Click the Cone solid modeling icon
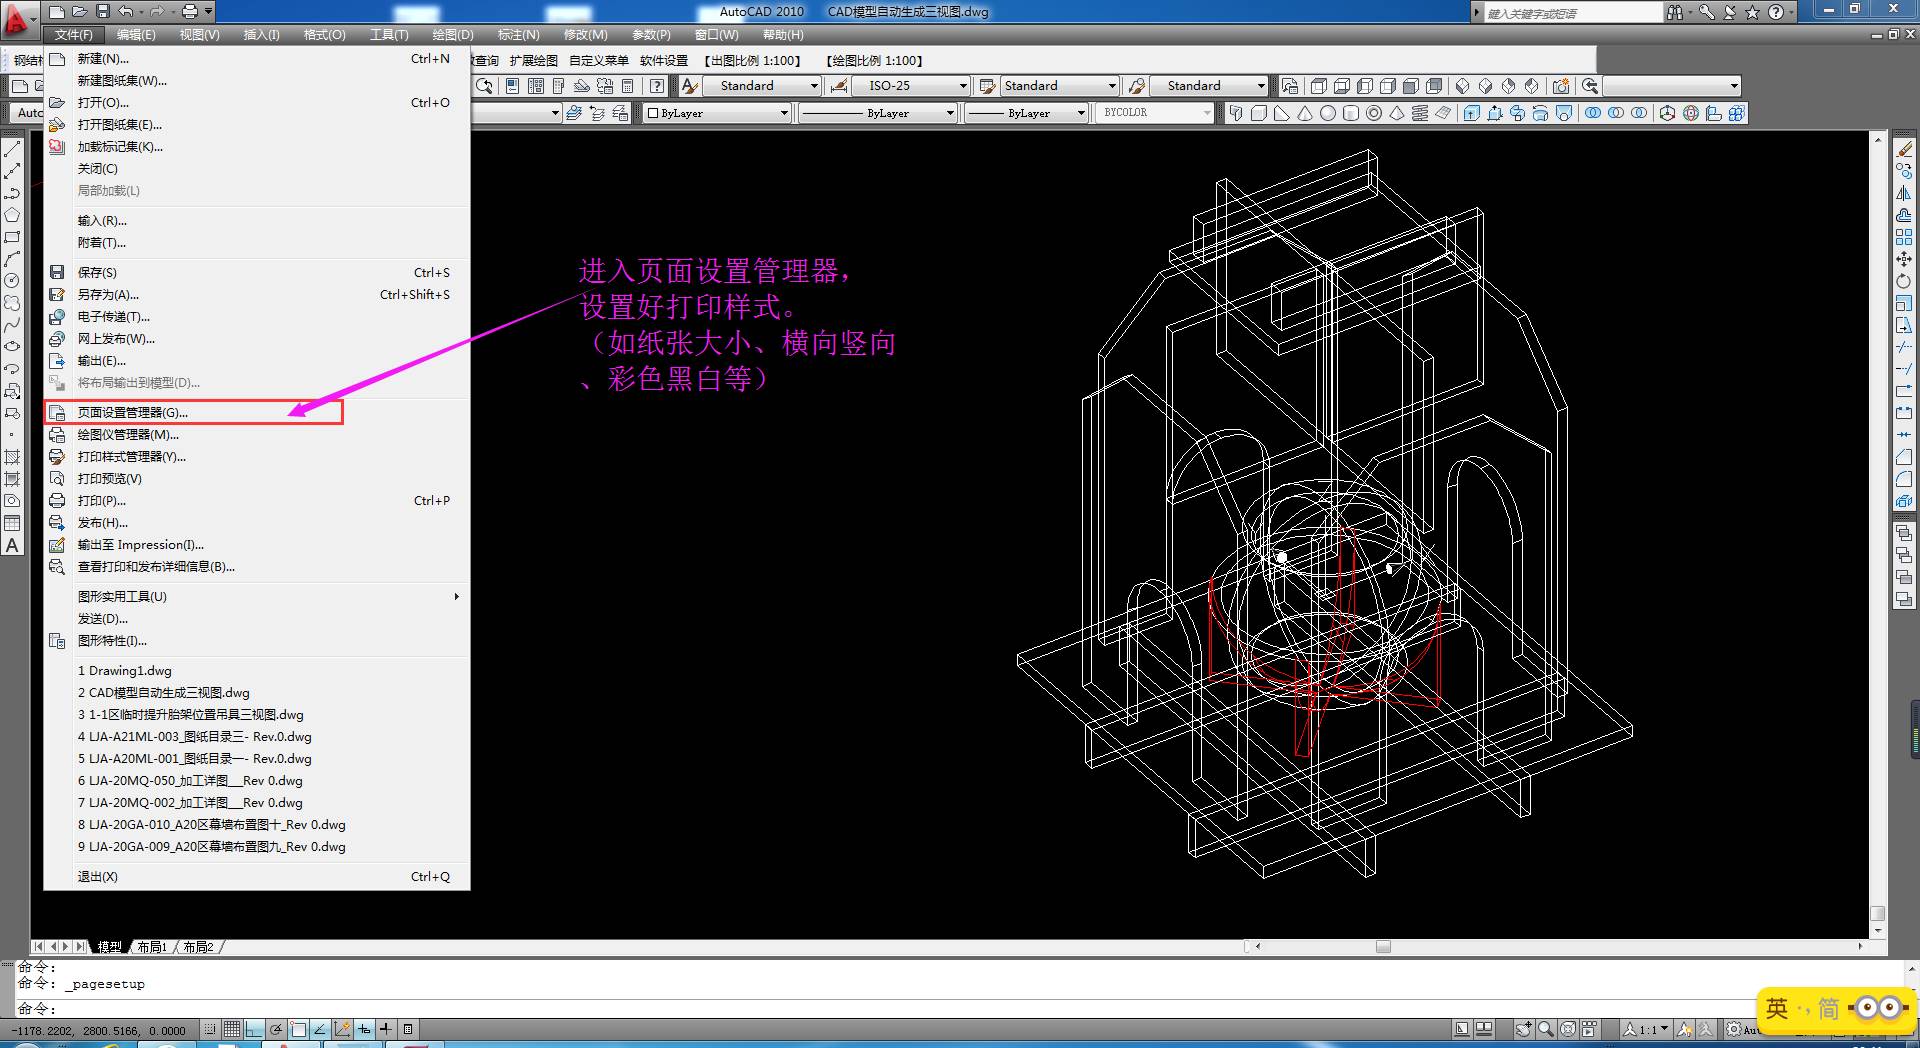1920x1048 pixels. tap(1305, 114)
